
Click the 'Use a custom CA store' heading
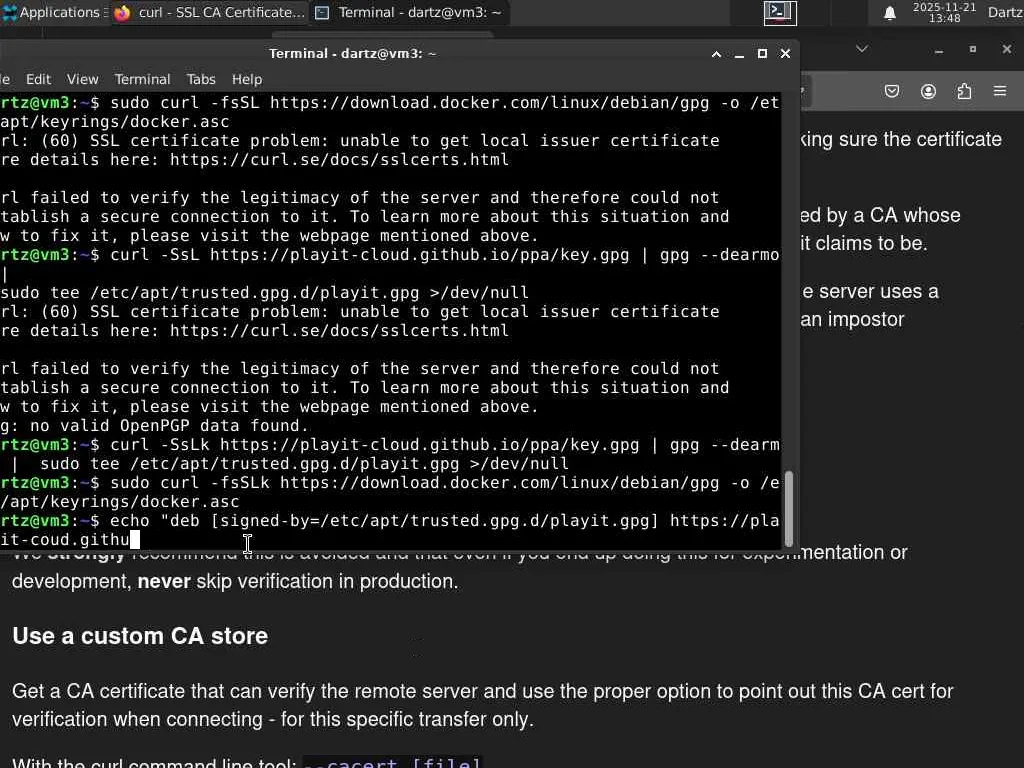[x=140, y=636]
